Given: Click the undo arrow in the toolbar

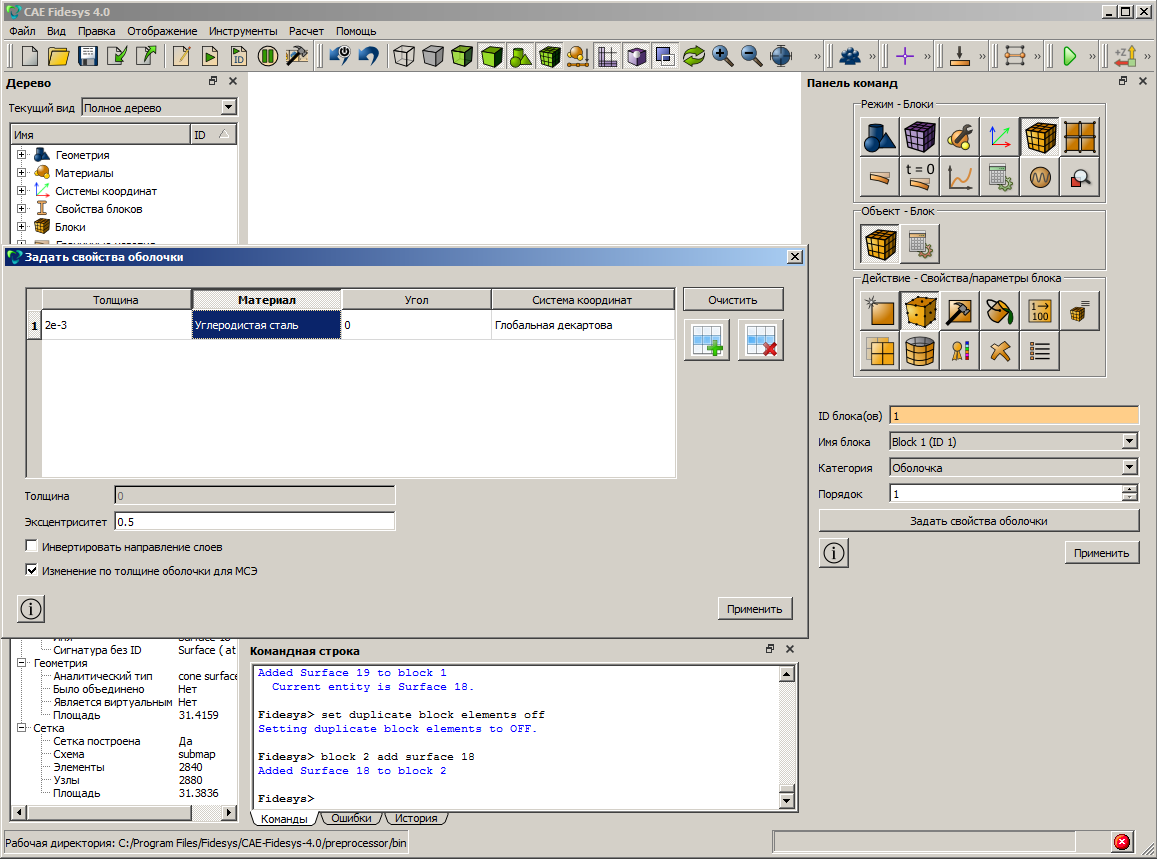Looking at the screenshot, I should tap(368, 56).
